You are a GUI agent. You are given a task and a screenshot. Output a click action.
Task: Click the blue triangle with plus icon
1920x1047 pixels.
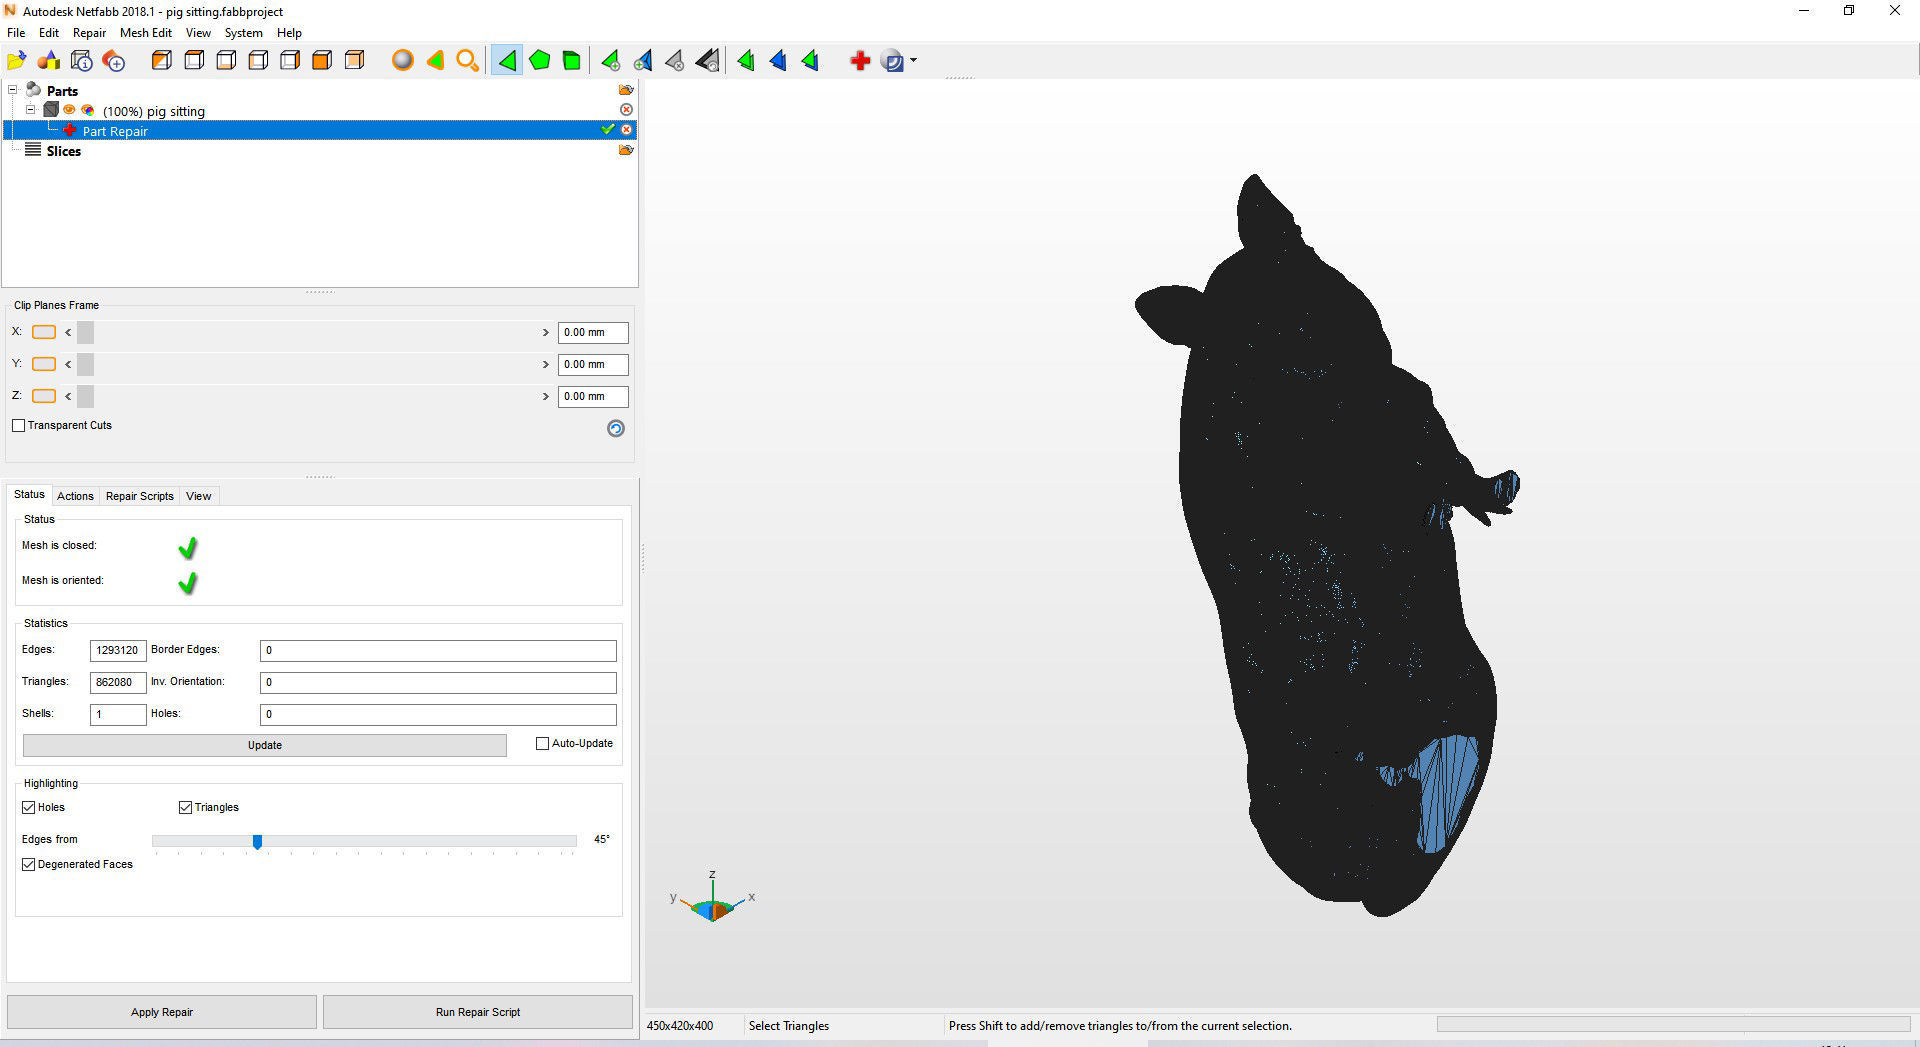tap(643, 61)
